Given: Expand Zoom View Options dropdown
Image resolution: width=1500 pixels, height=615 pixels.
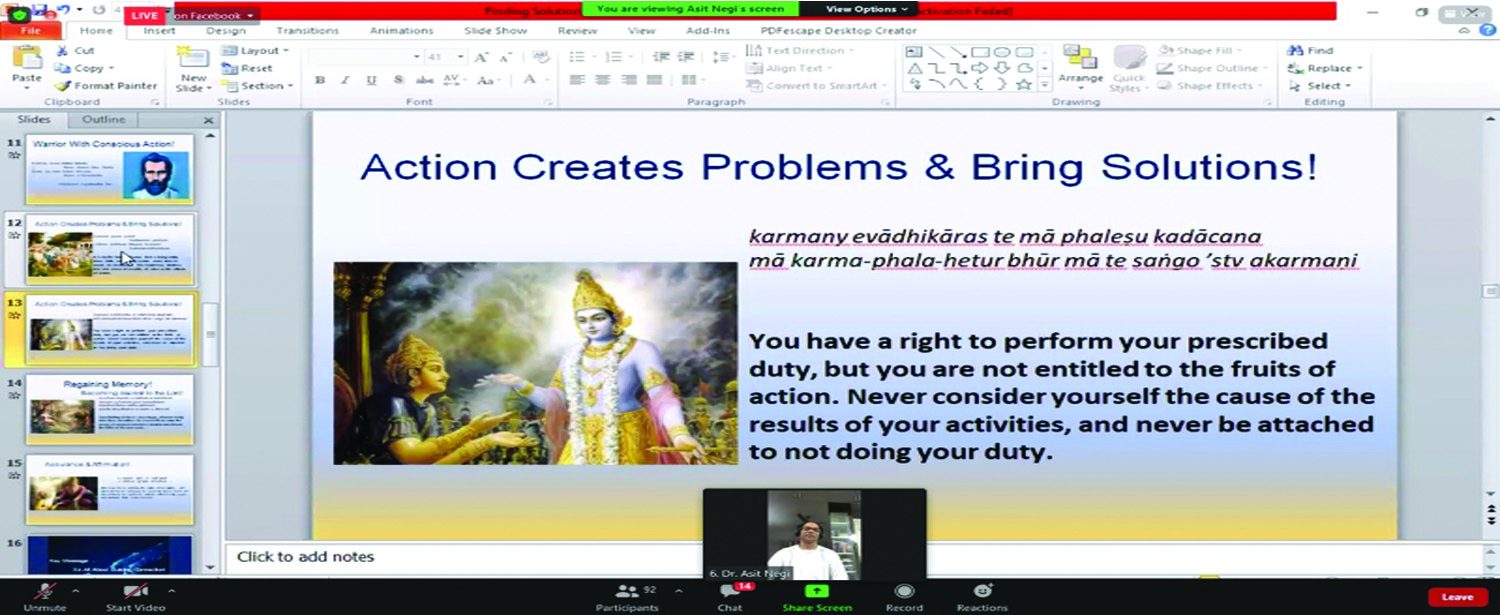Looking at the screenshot, I should [867, 9].
